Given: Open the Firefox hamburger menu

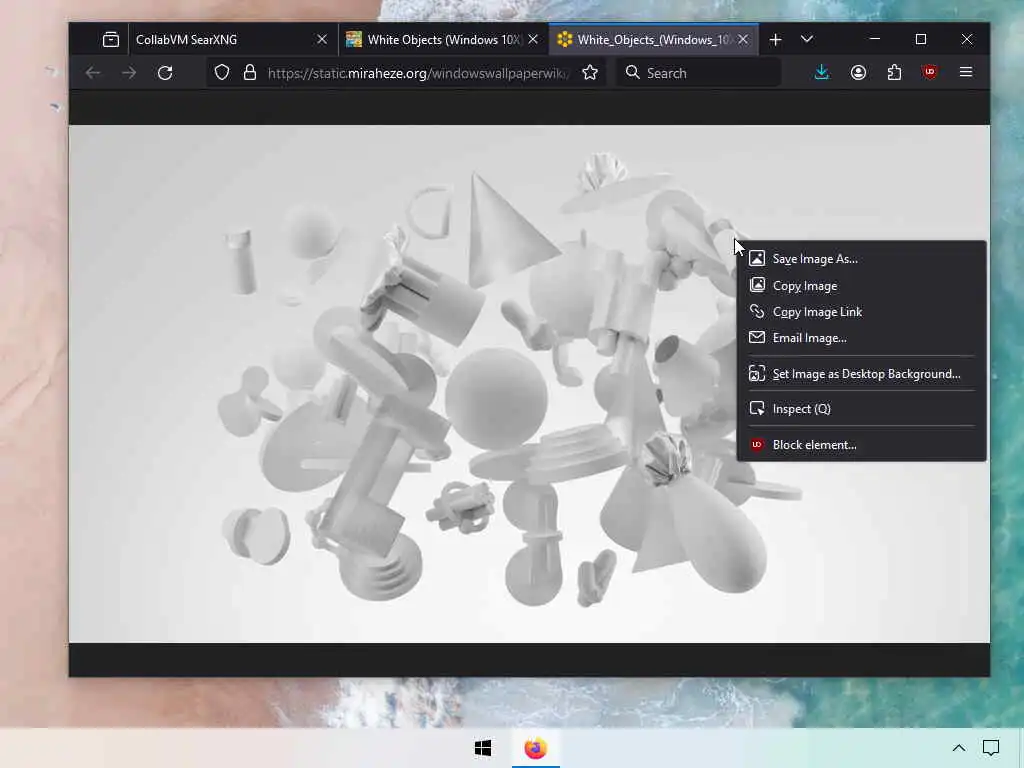Looking at the screenshot, I should pos(966,72).
